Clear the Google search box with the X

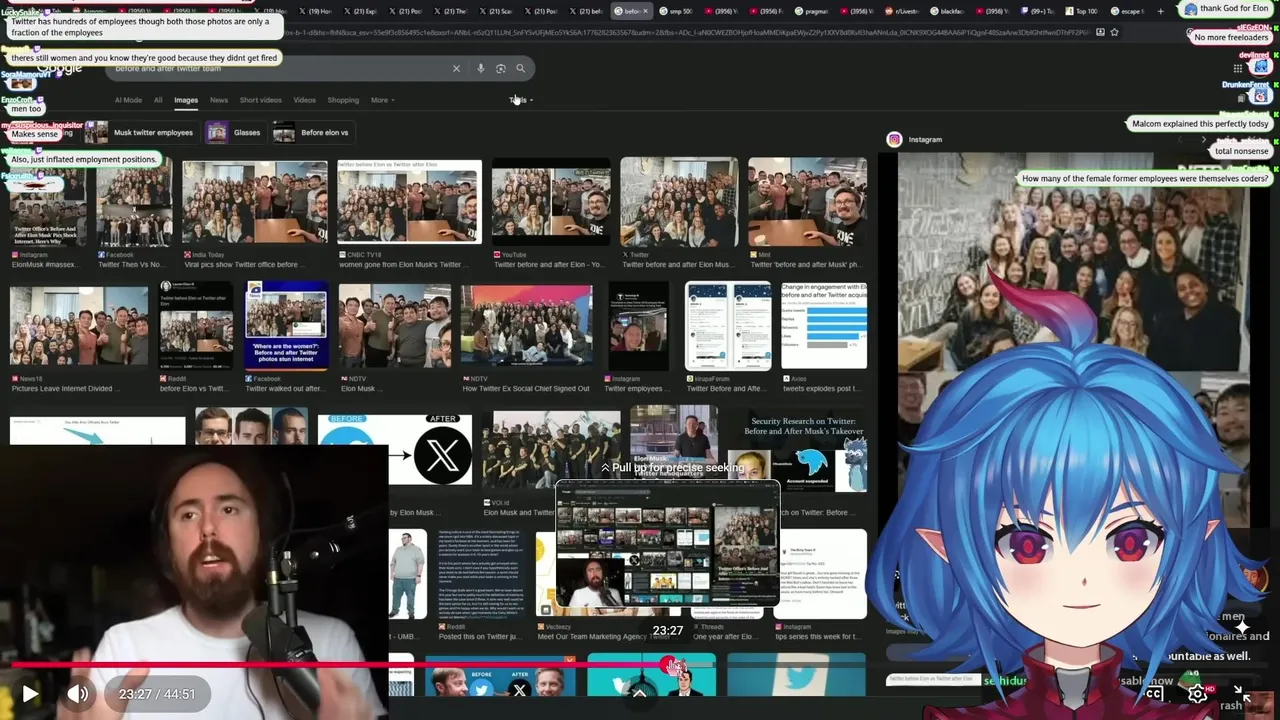[x=456, y=68]
